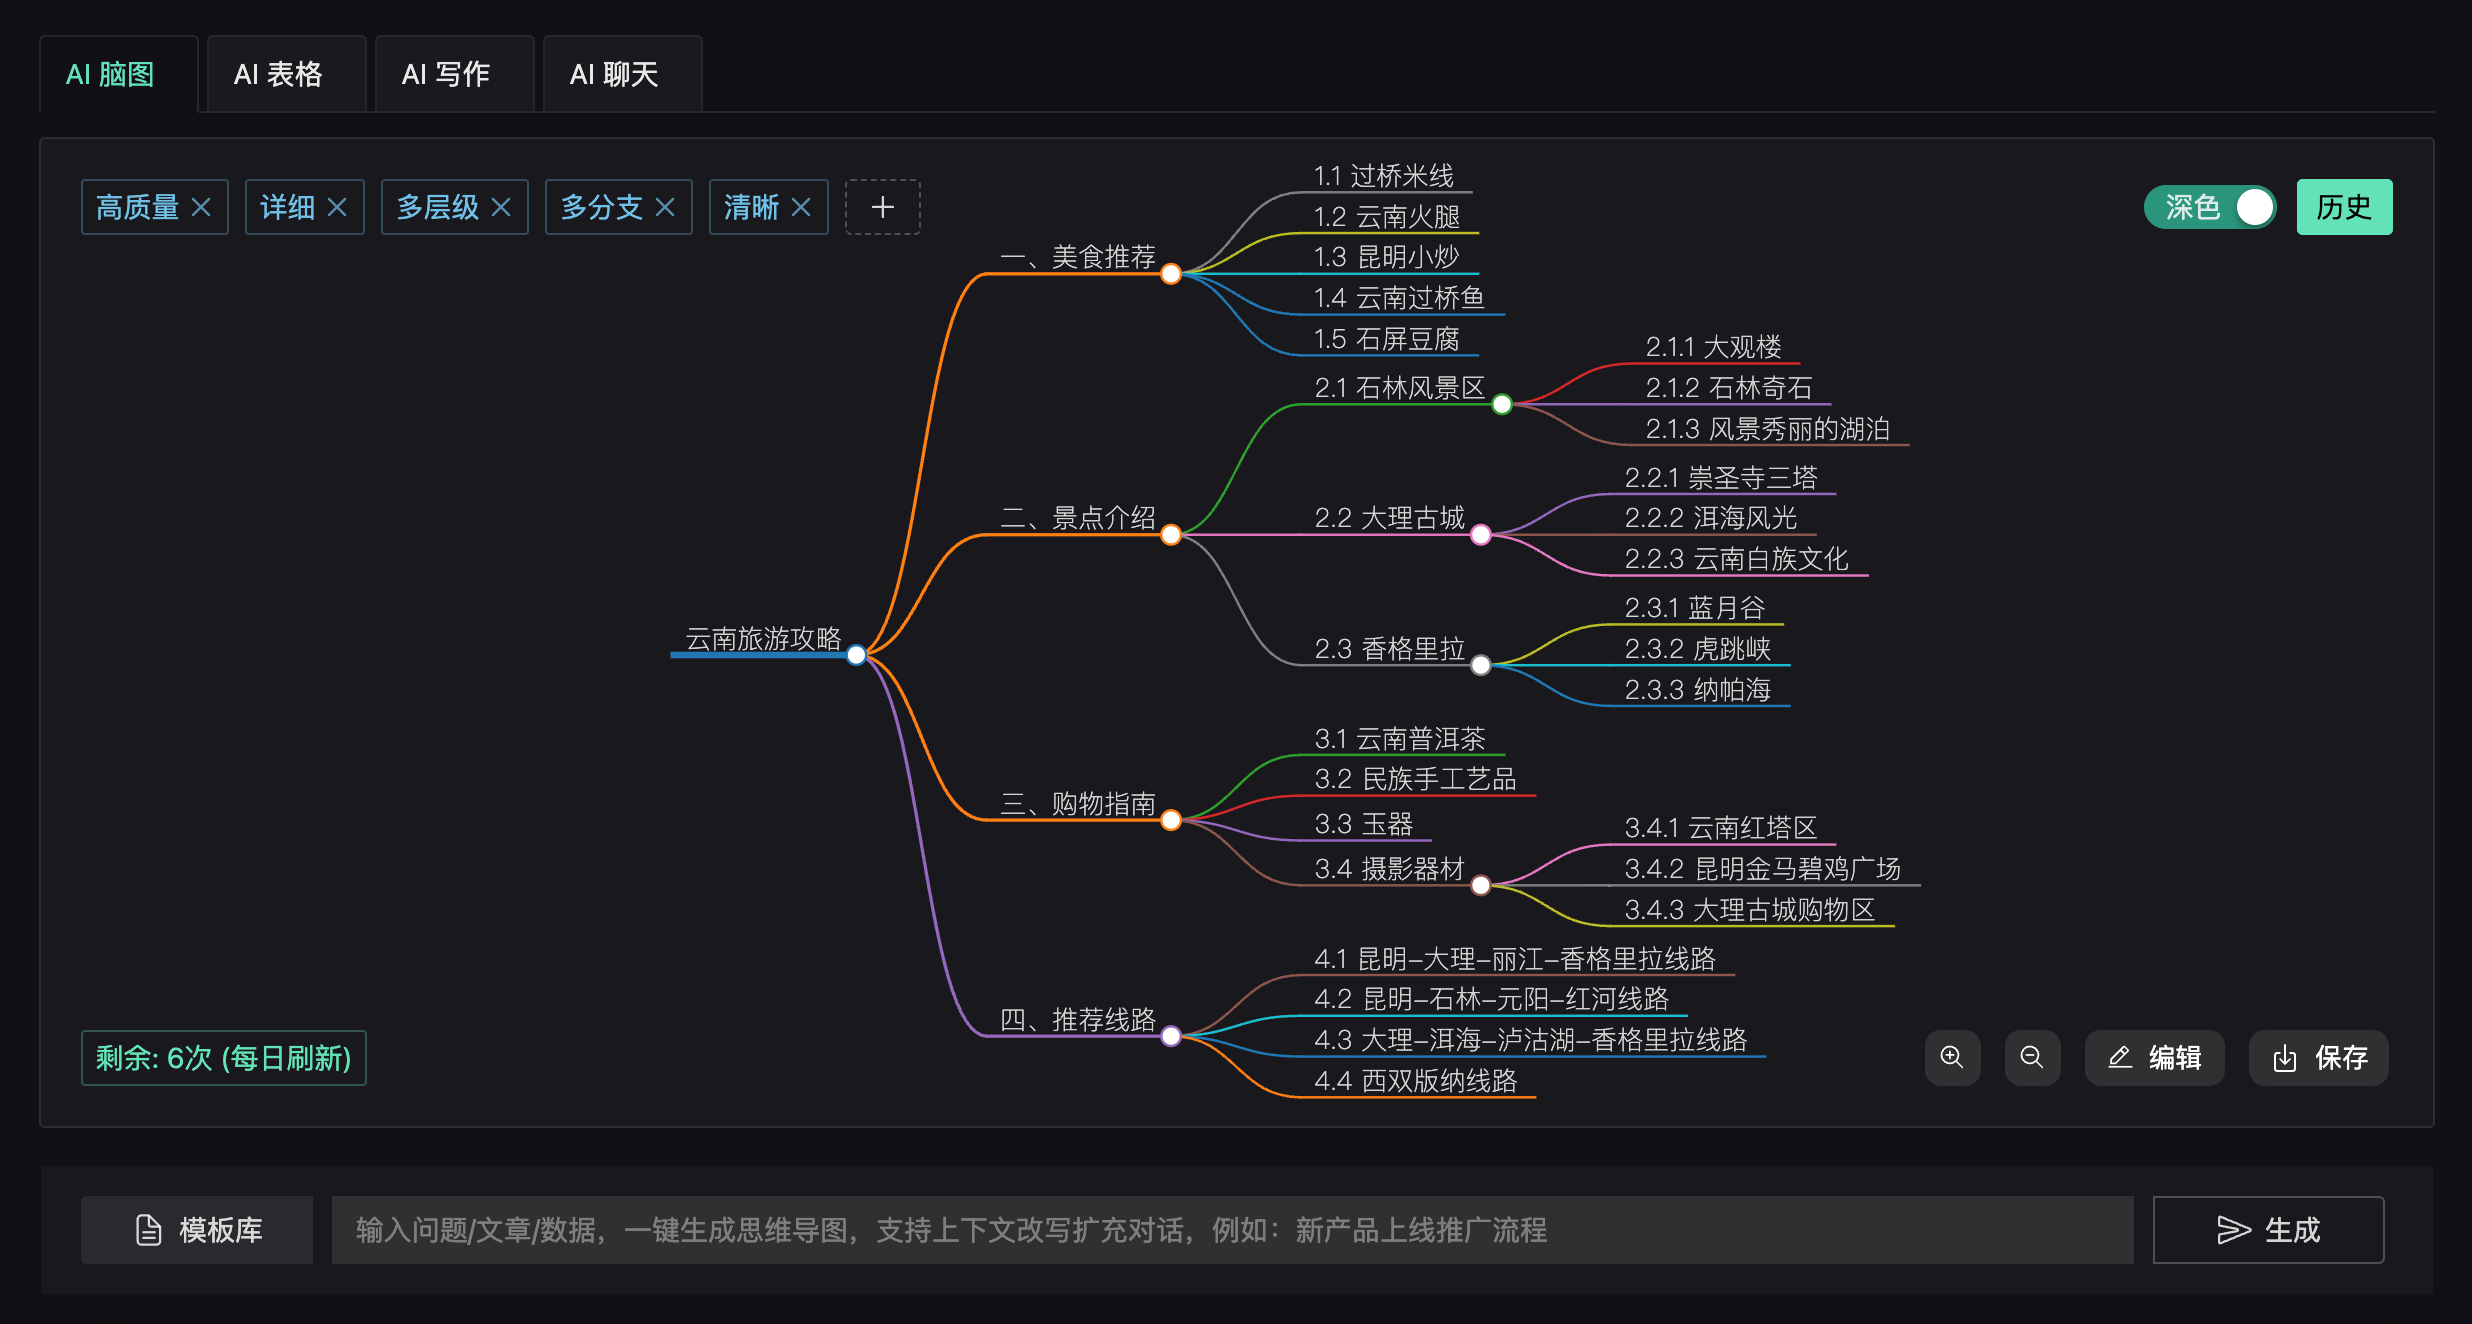Image resolution: width=2472 pixels, height=1324 pixels.
Task: Select the 1.1 过桥米线 node
Action: [1384, 176]
